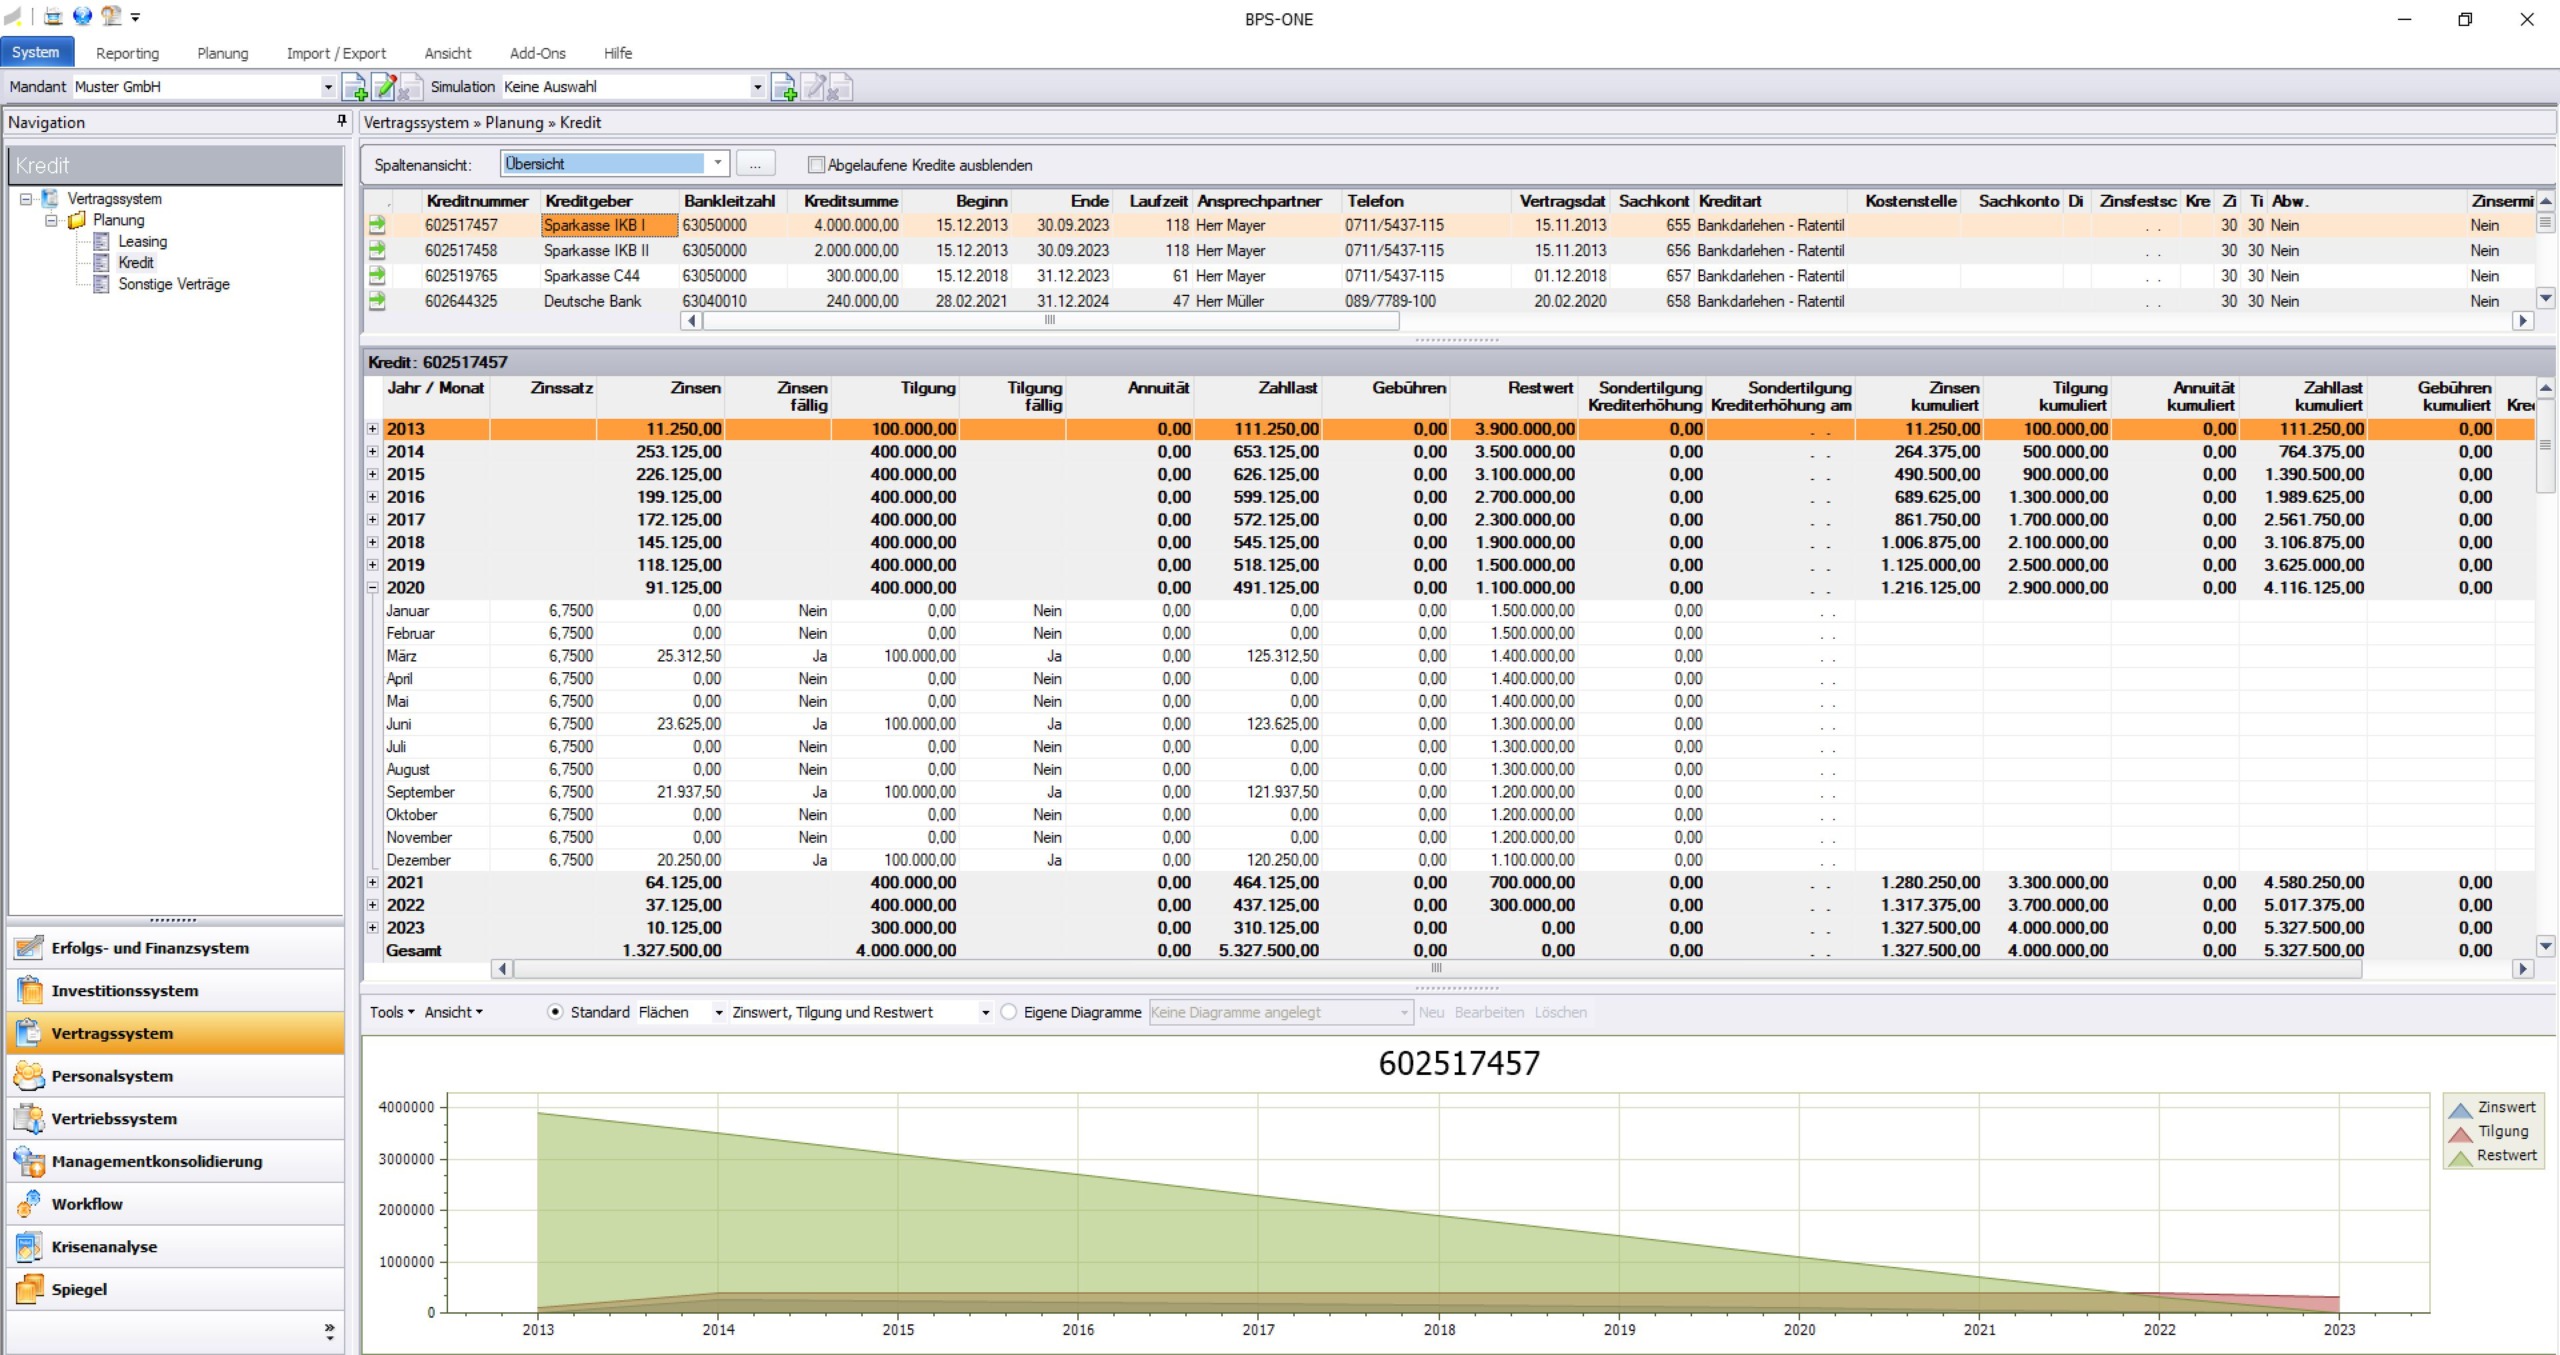Pin the Navigation panel

coord(342,121)
